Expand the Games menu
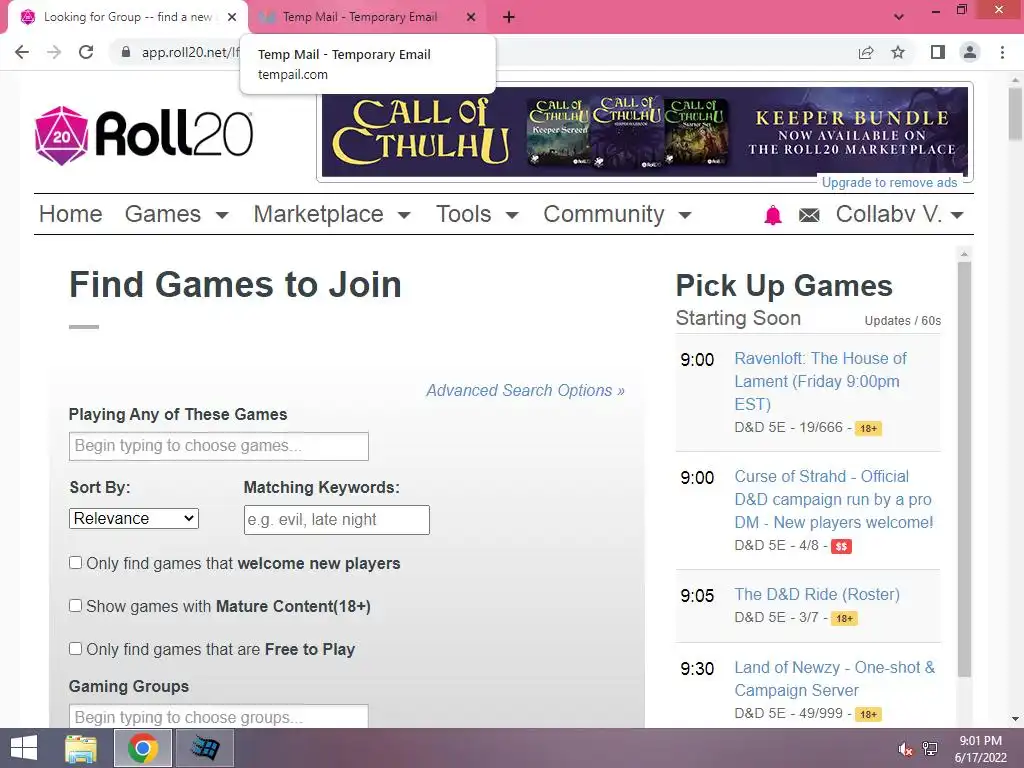 click(x=176, y=214)
